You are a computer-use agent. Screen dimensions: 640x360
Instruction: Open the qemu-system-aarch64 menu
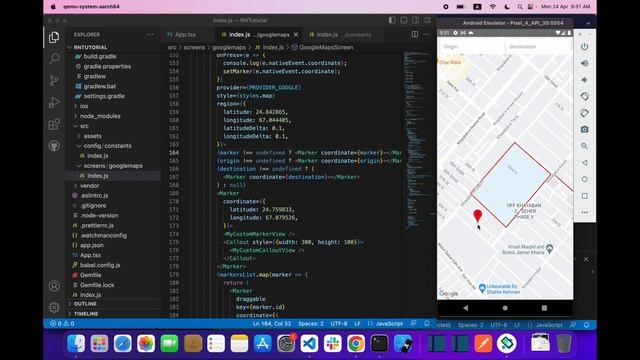(91, 7)
